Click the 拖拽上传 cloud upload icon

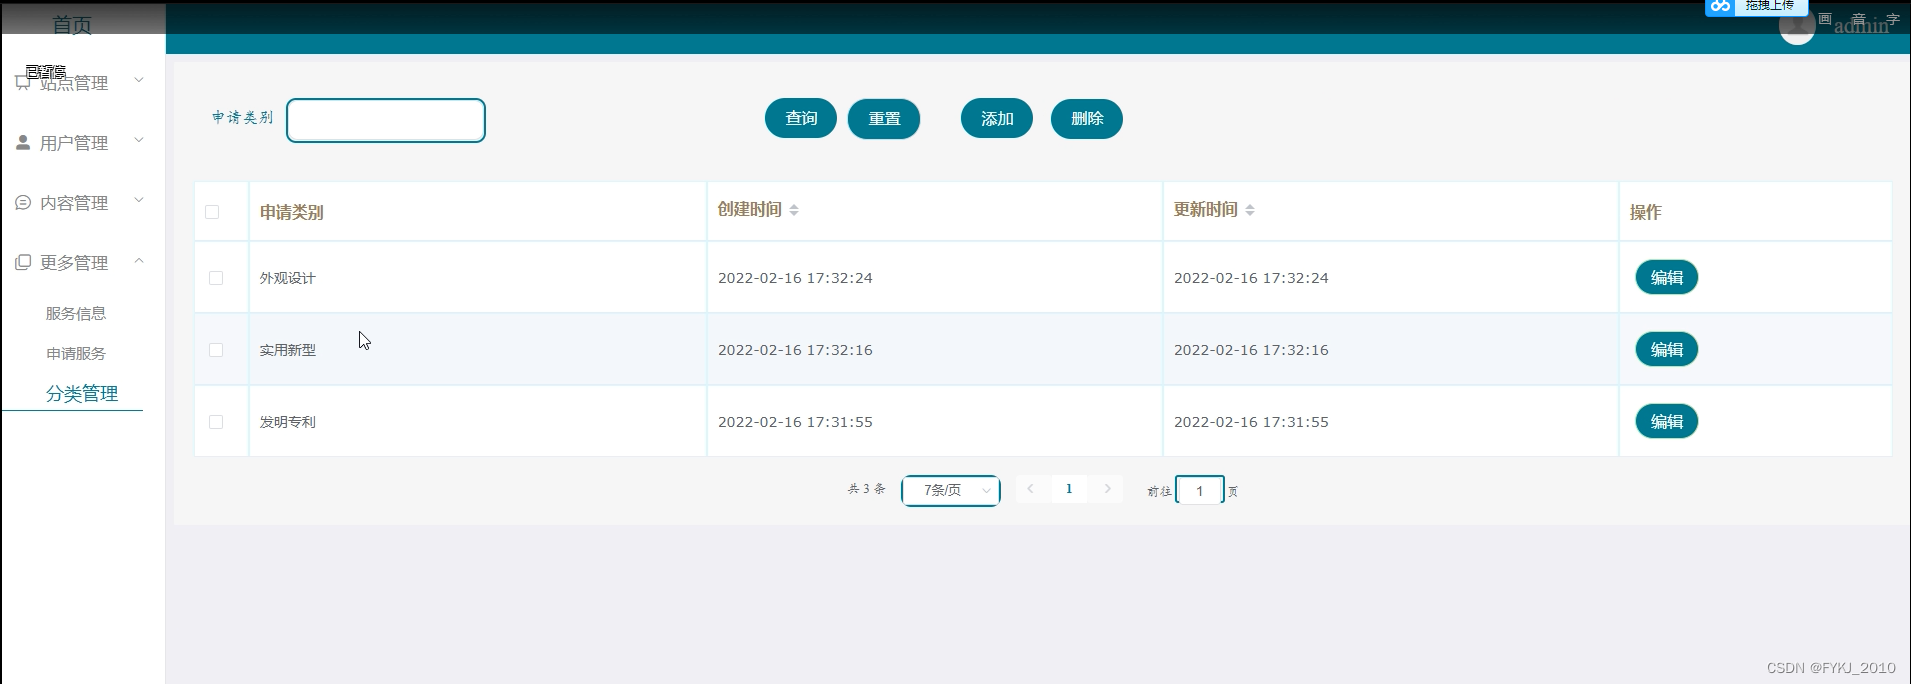[x=1720, y=6]
